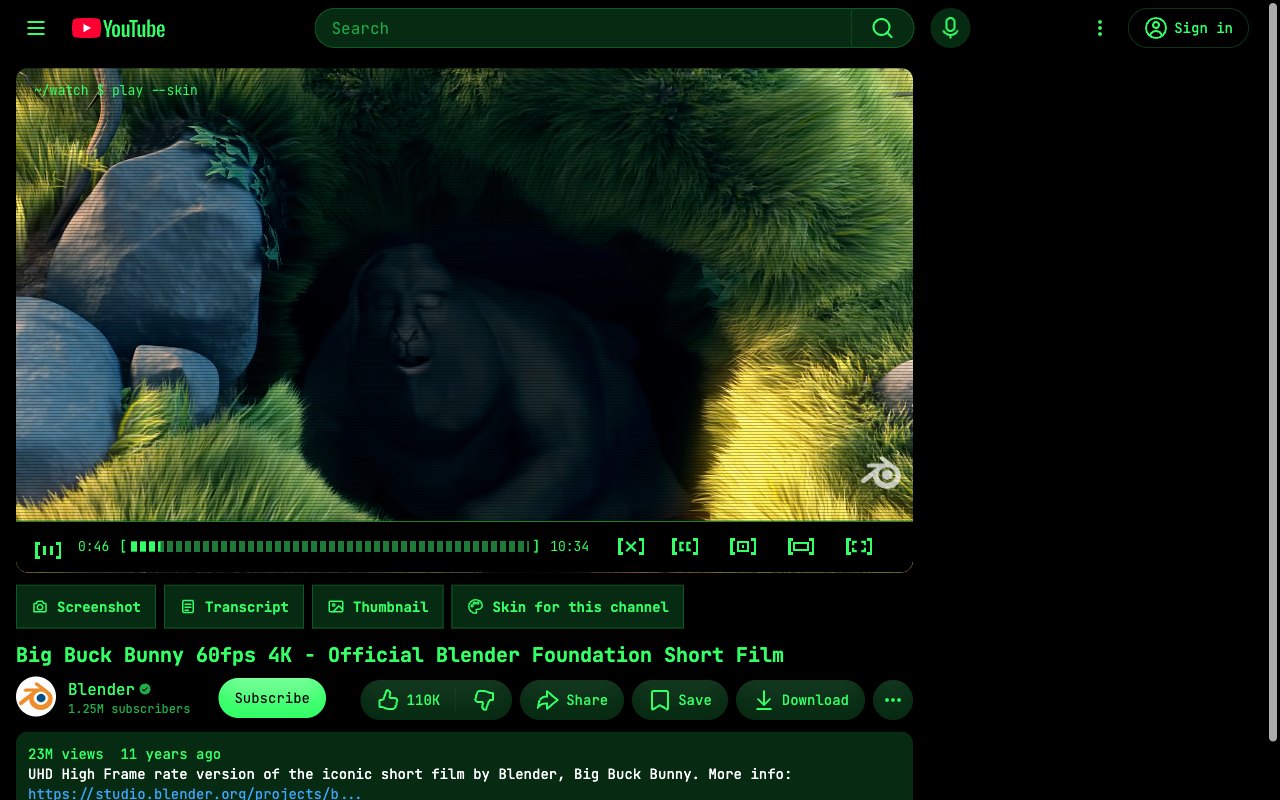Like the video with 110K likes
Image resolution: width=1280 pixels, height=800 pixels.
408,700
